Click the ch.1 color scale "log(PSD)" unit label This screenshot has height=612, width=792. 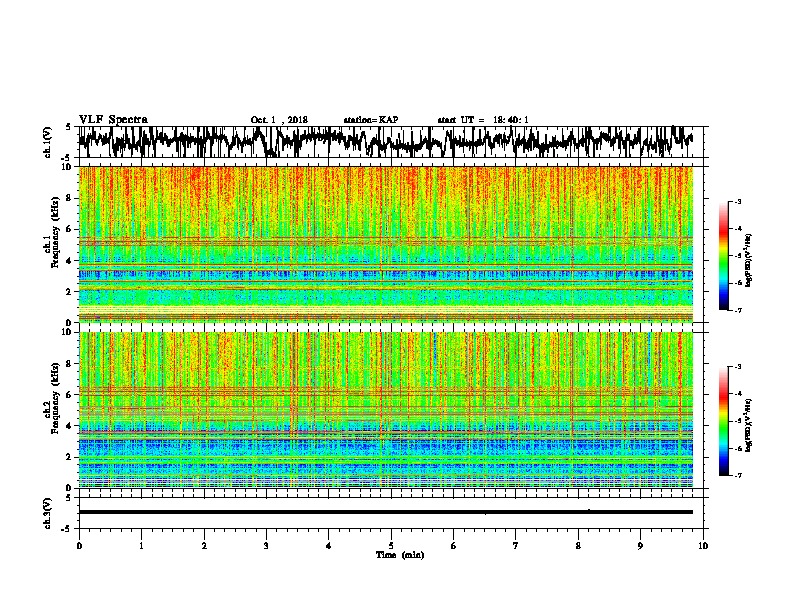click(x=749, y=261)
